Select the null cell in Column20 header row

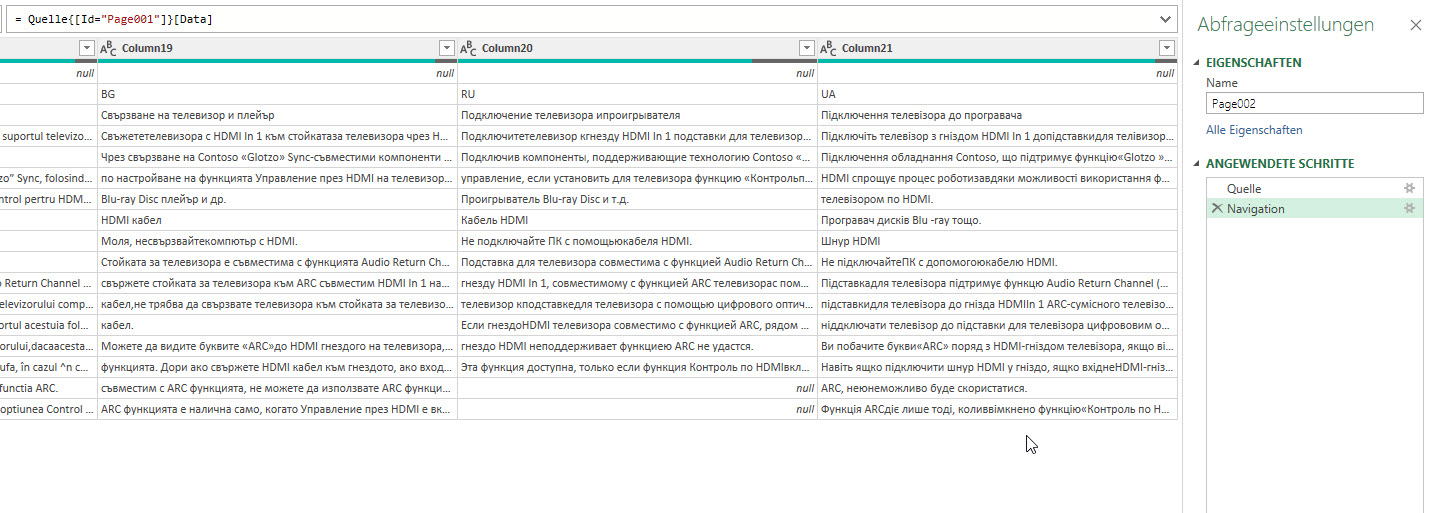(x=637, y=73)
